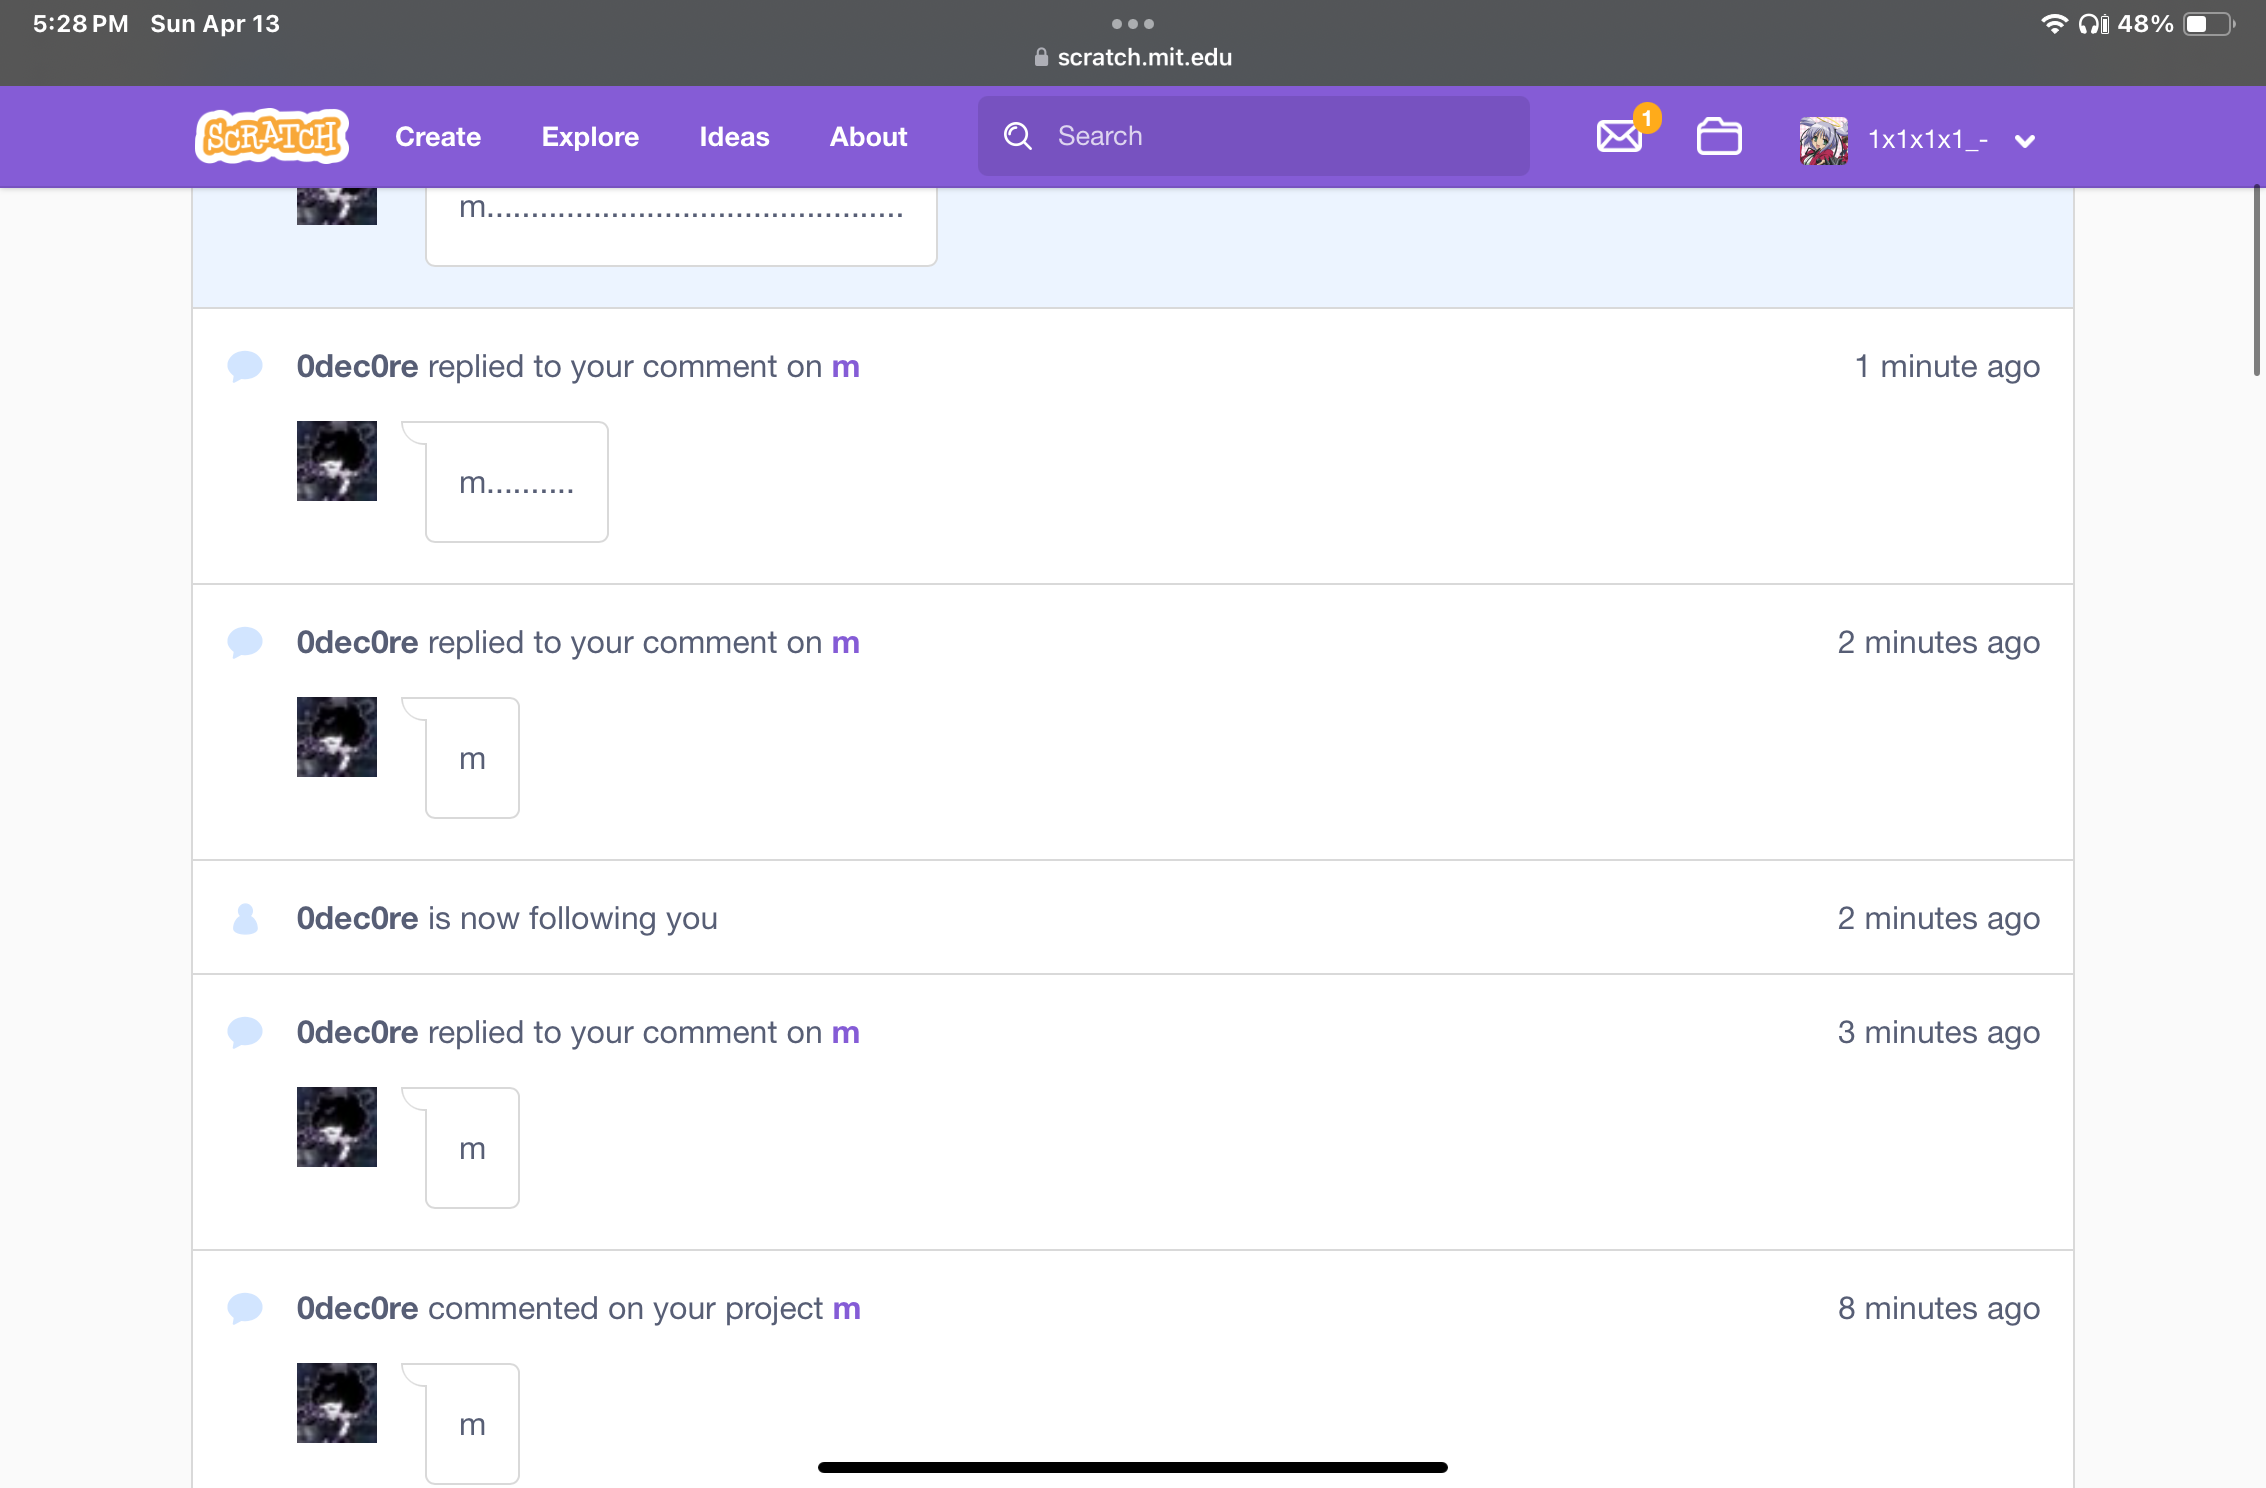Tap the three dots above the address bar
2266x1488 pixels.
[x=1132, y=24]
